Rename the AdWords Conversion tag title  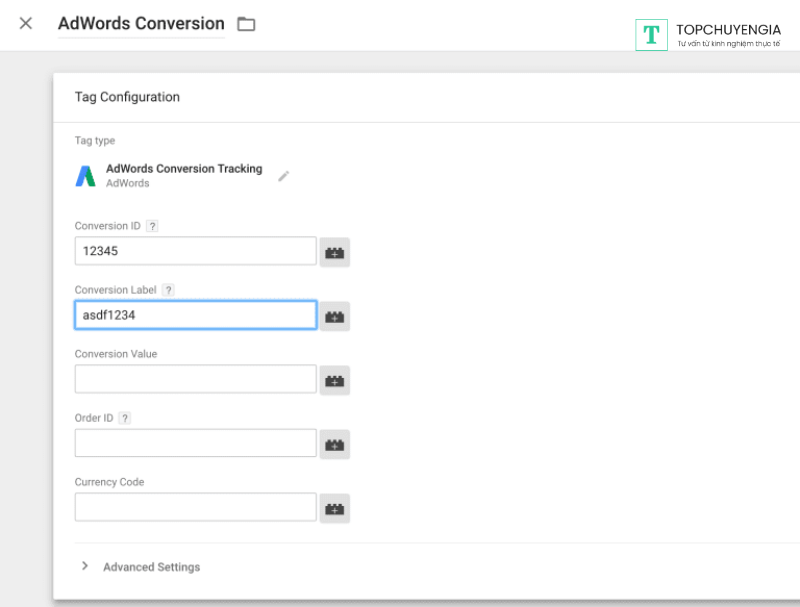click(141, 24)
